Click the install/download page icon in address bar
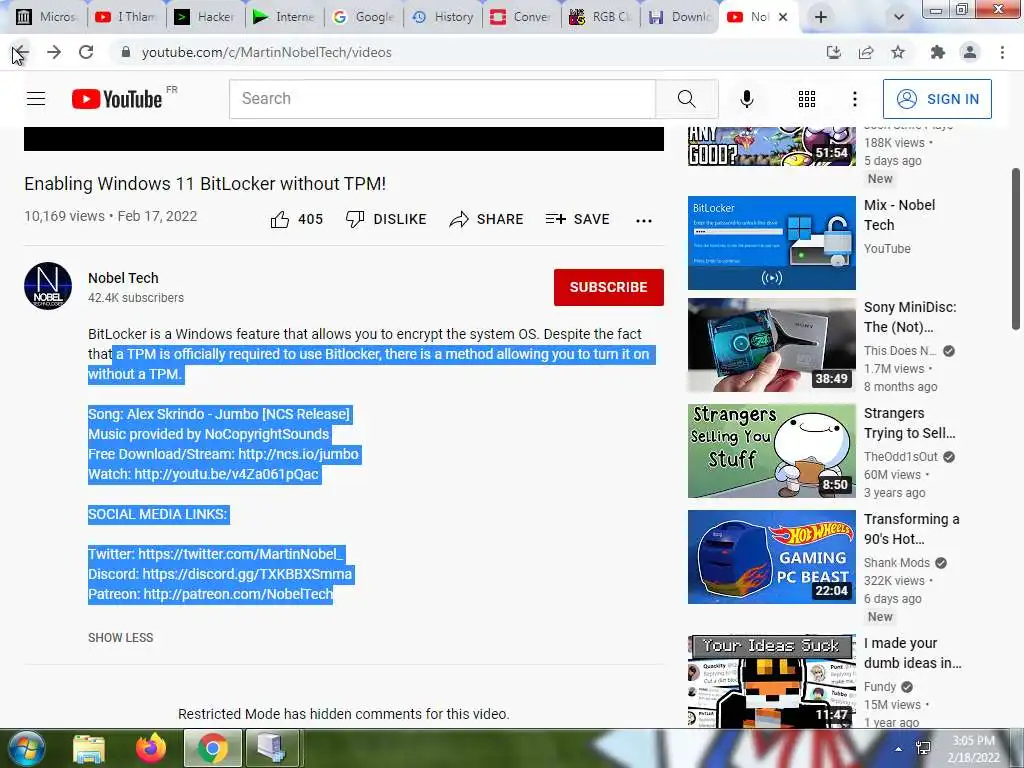The height and width of the screenshot is (768, 1024). 834,52
